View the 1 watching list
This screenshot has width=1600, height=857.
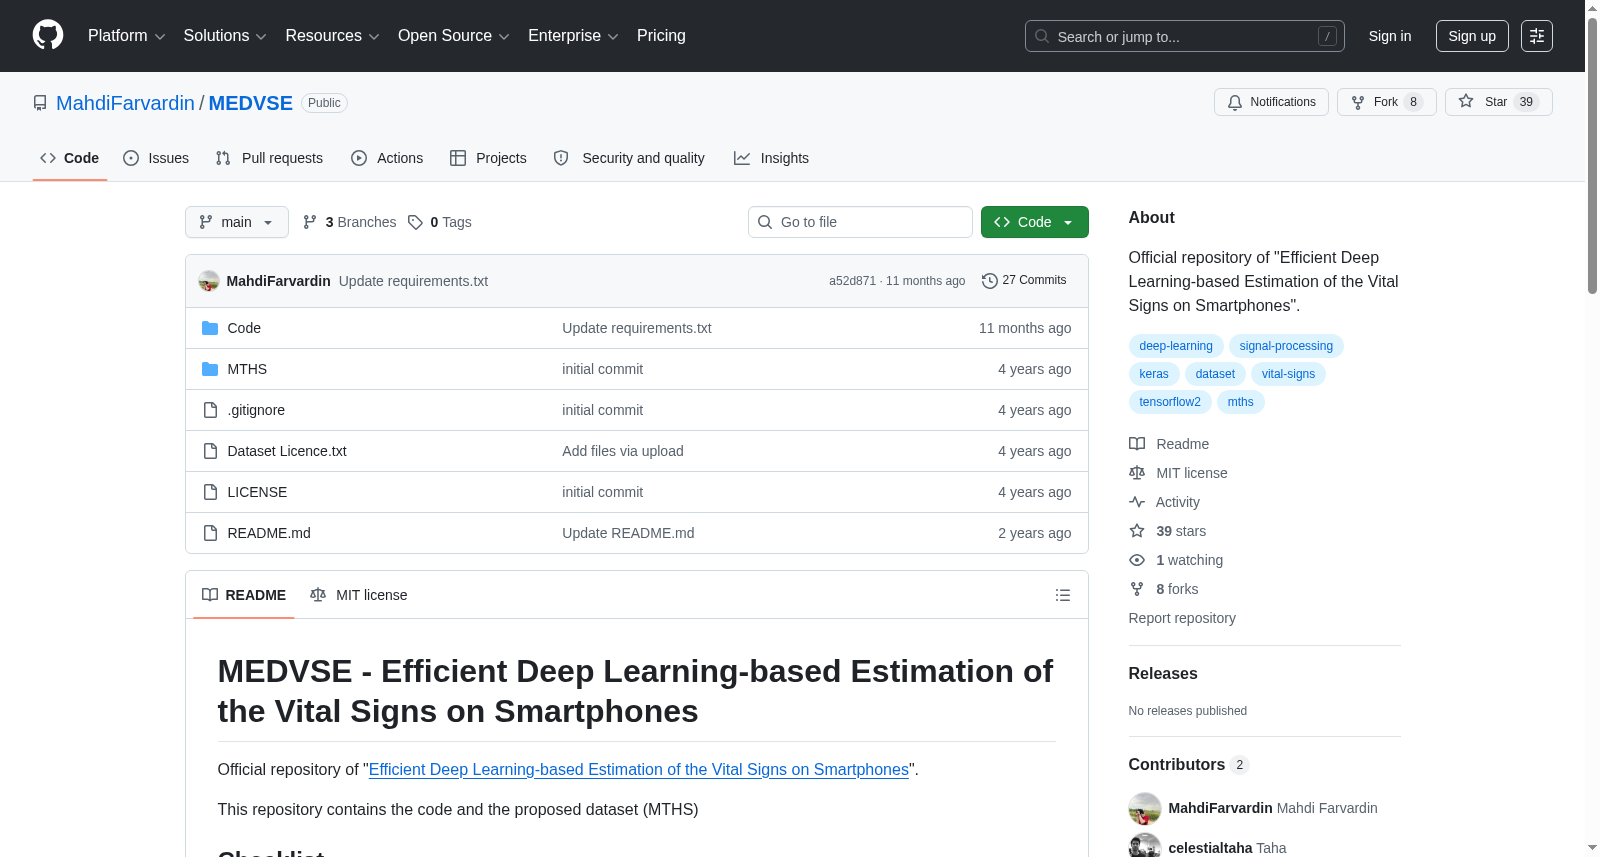pos(1176,560)
